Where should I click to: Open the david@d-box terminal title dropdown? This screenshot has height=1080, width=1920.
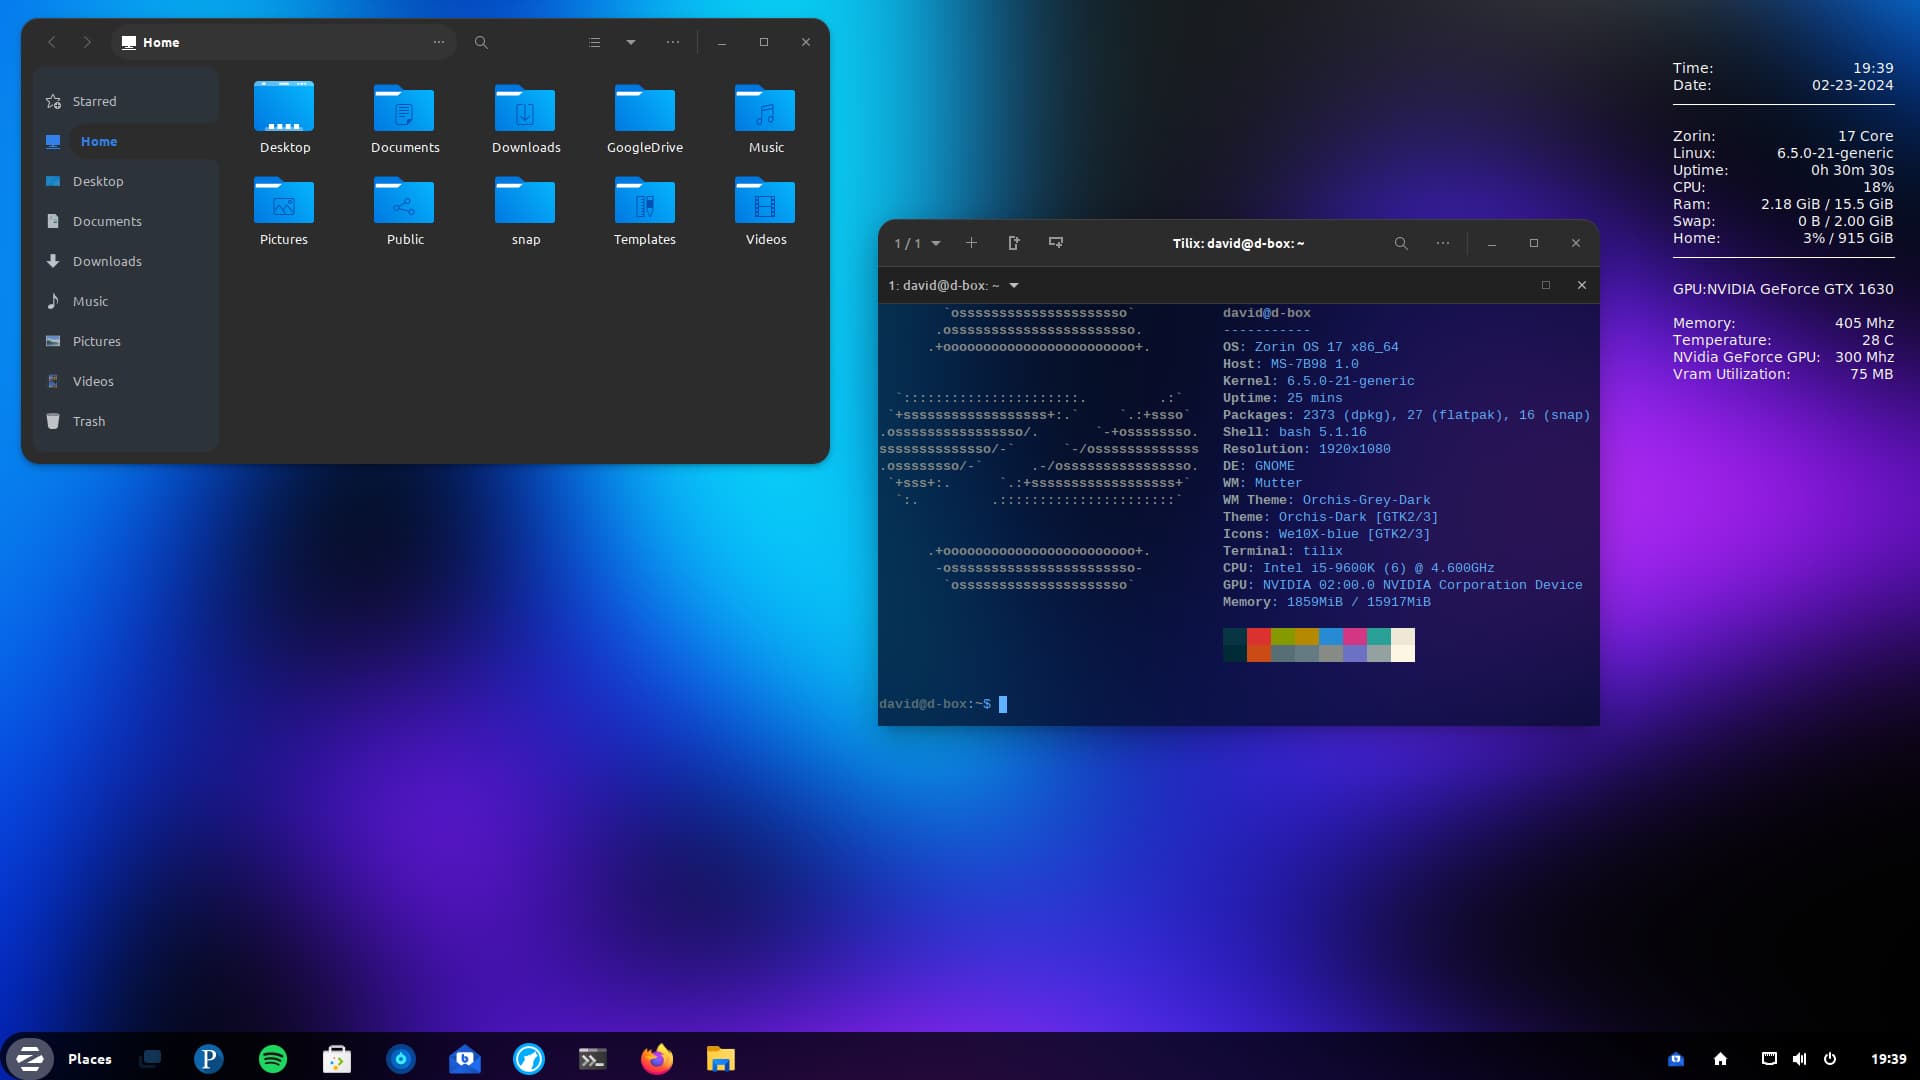click(x=1014, y=285)
